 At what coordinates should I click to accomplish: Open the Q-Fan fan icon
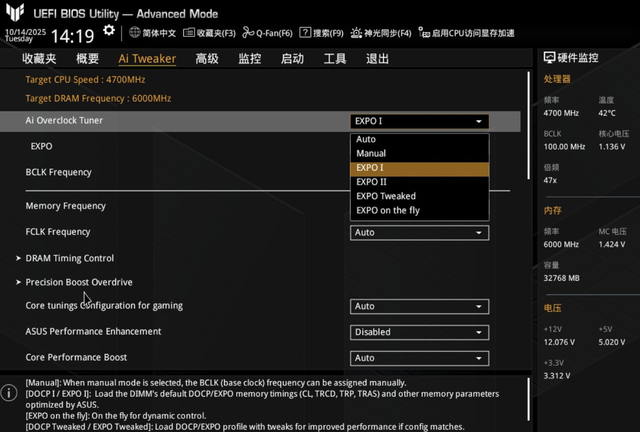tap(248, 33)
